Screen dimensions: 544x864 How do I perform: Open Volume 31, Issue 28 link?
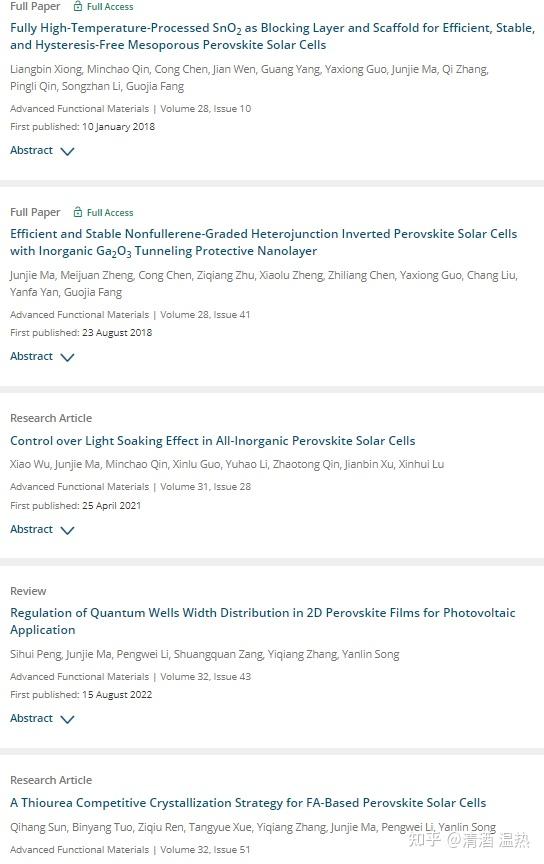click(x=206, y=487)
